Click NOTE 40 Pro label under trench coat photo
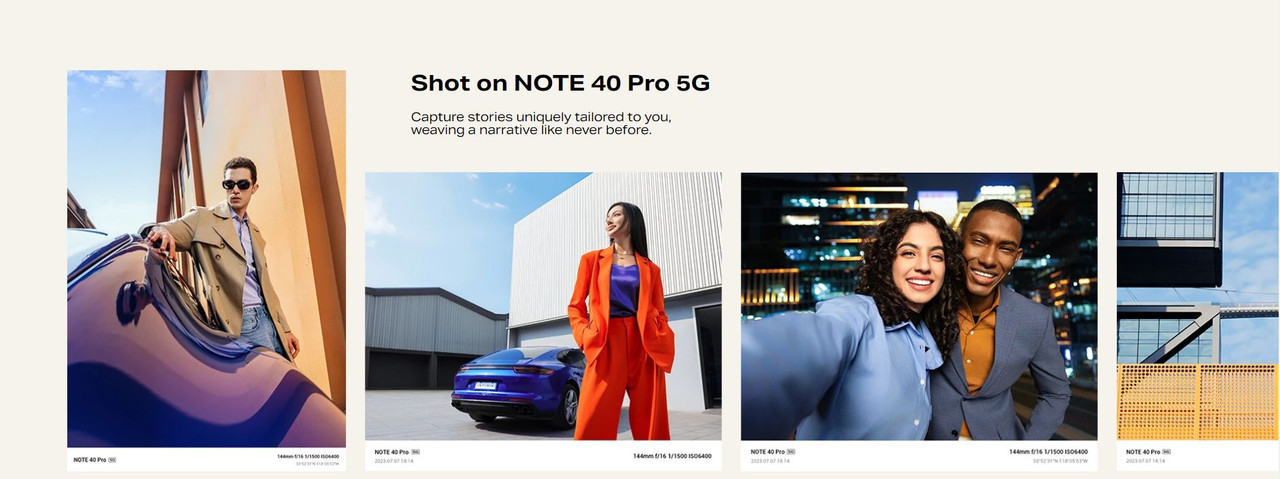Viewport: 1280px width, 479px height. pos(90,460)
